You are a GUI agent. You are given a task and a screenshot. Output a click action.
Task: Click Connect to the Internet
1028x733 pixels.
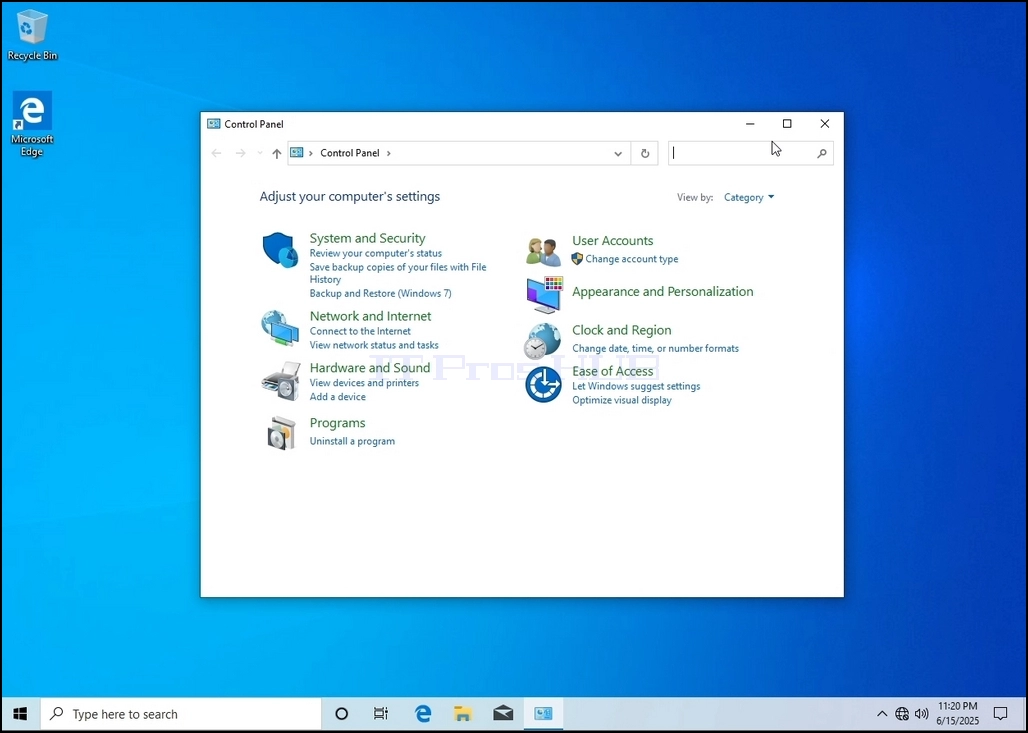click(x=360, y=331)
